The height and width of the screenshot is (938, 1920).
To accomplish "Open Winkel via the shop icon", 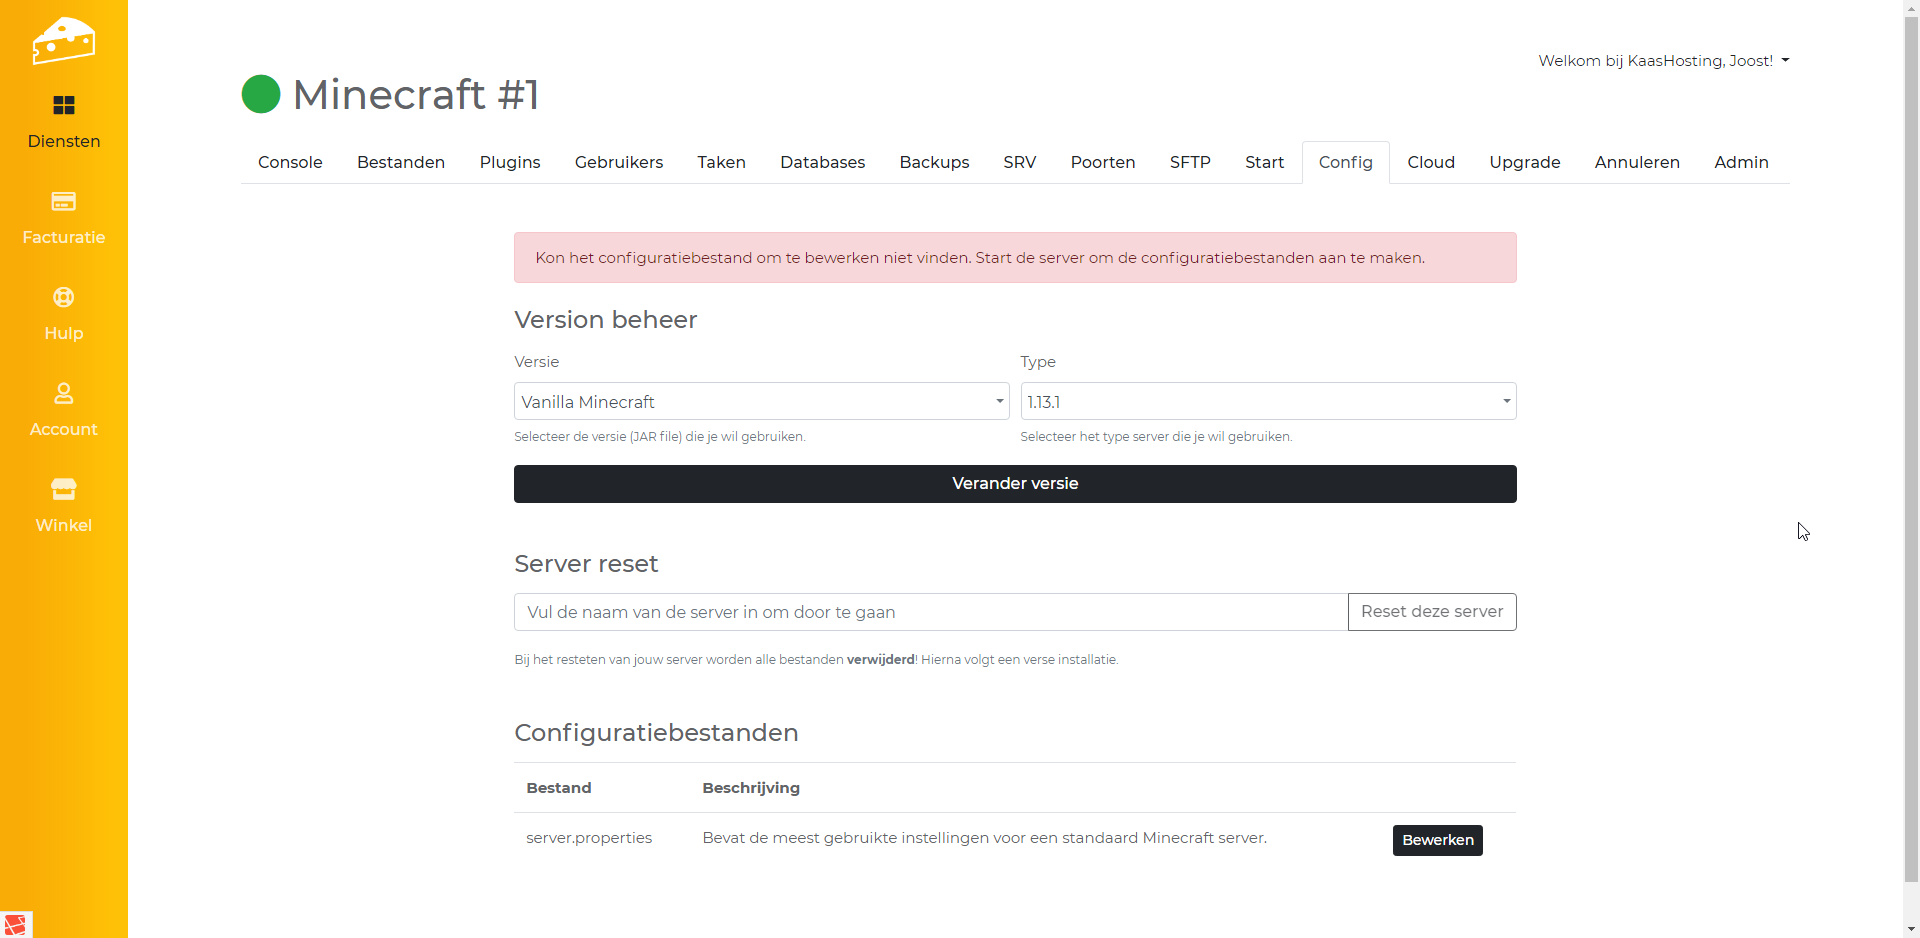I will pyautogui.click(x=64, y=490).
